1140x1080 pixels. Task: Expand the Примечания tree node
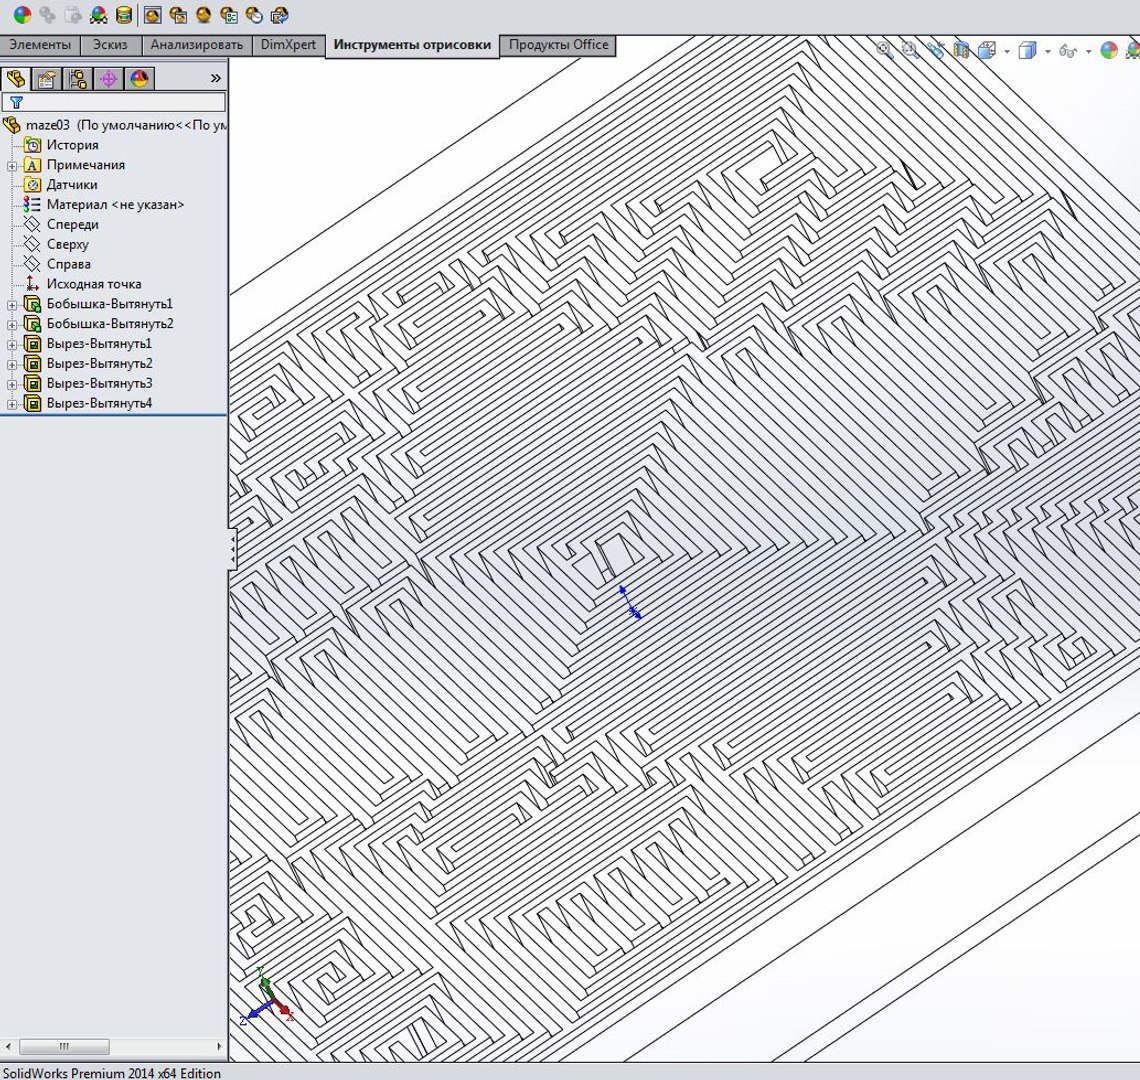click(12, 166)
